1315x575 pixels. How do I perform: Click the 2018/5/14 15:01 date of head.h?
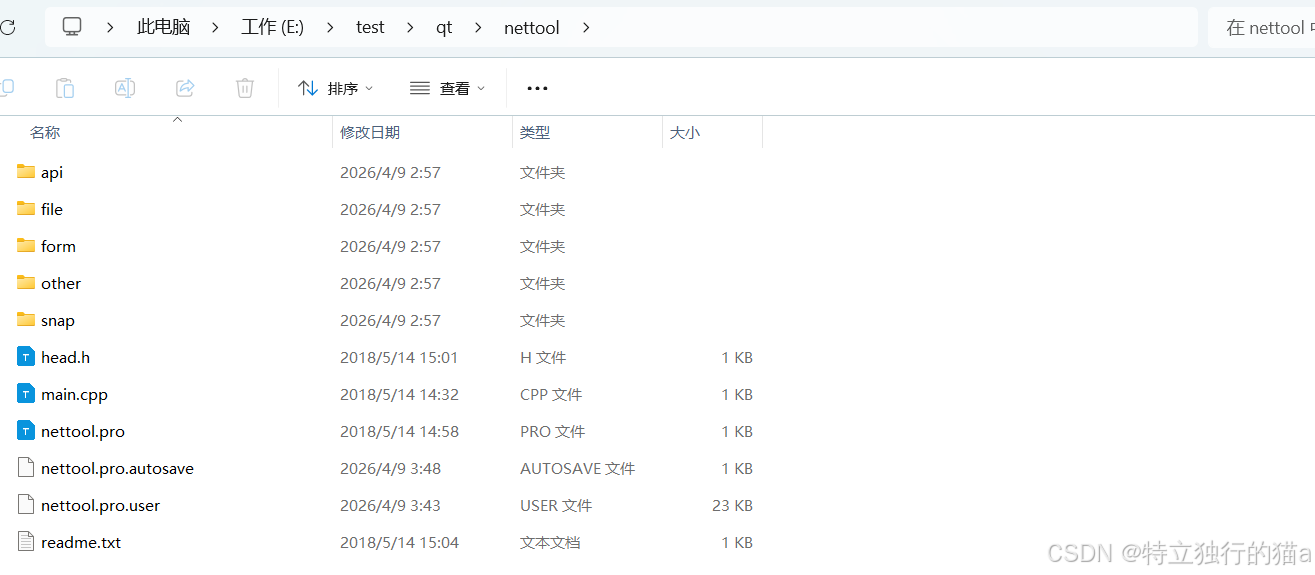[399, 357]
